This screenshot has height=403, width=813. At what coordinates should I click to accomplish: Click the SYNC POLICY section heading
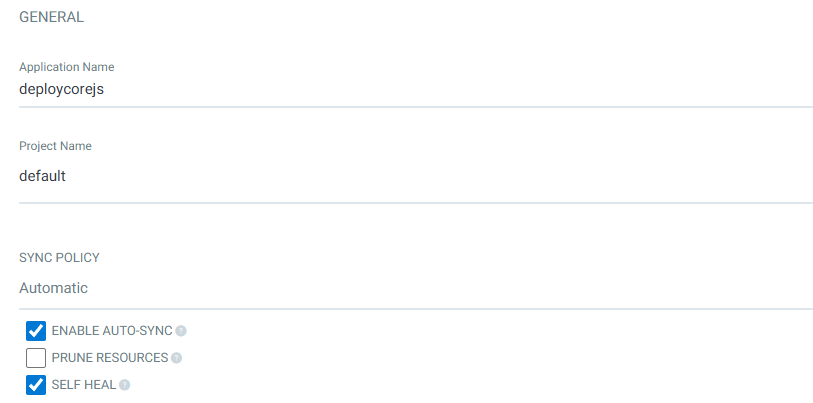[59, 257]
